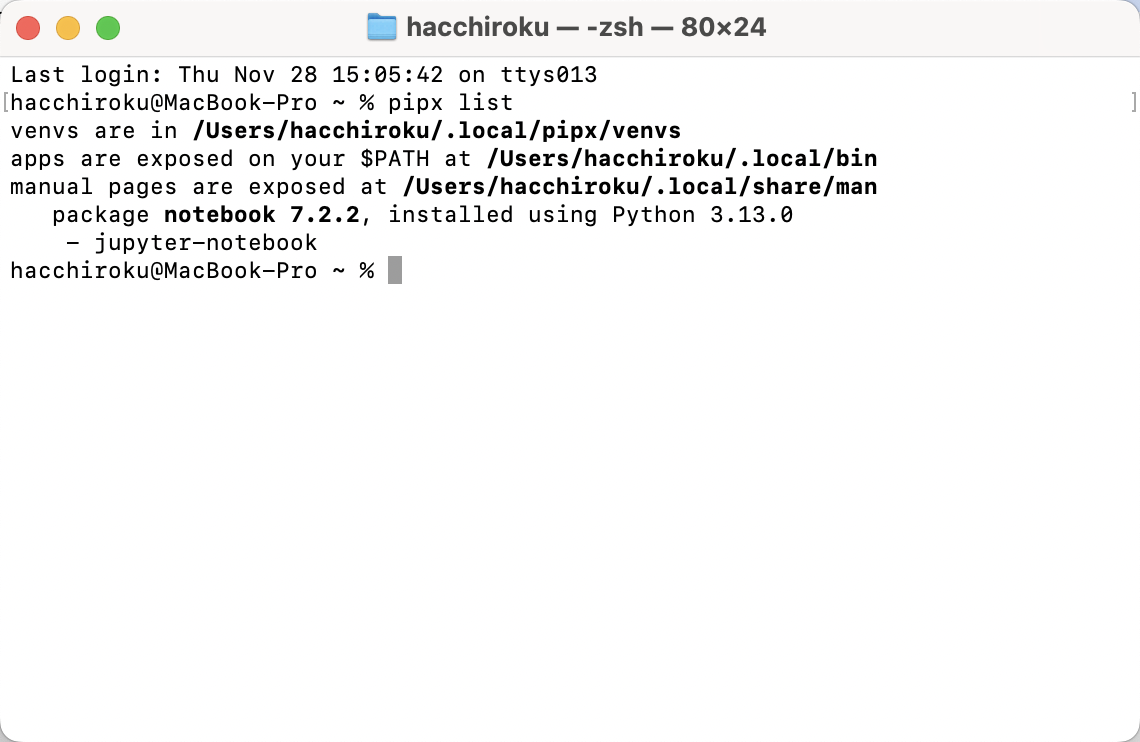
Task: Click the hacchiroku folder proxy icon in title bar
Action: point(382,28)
